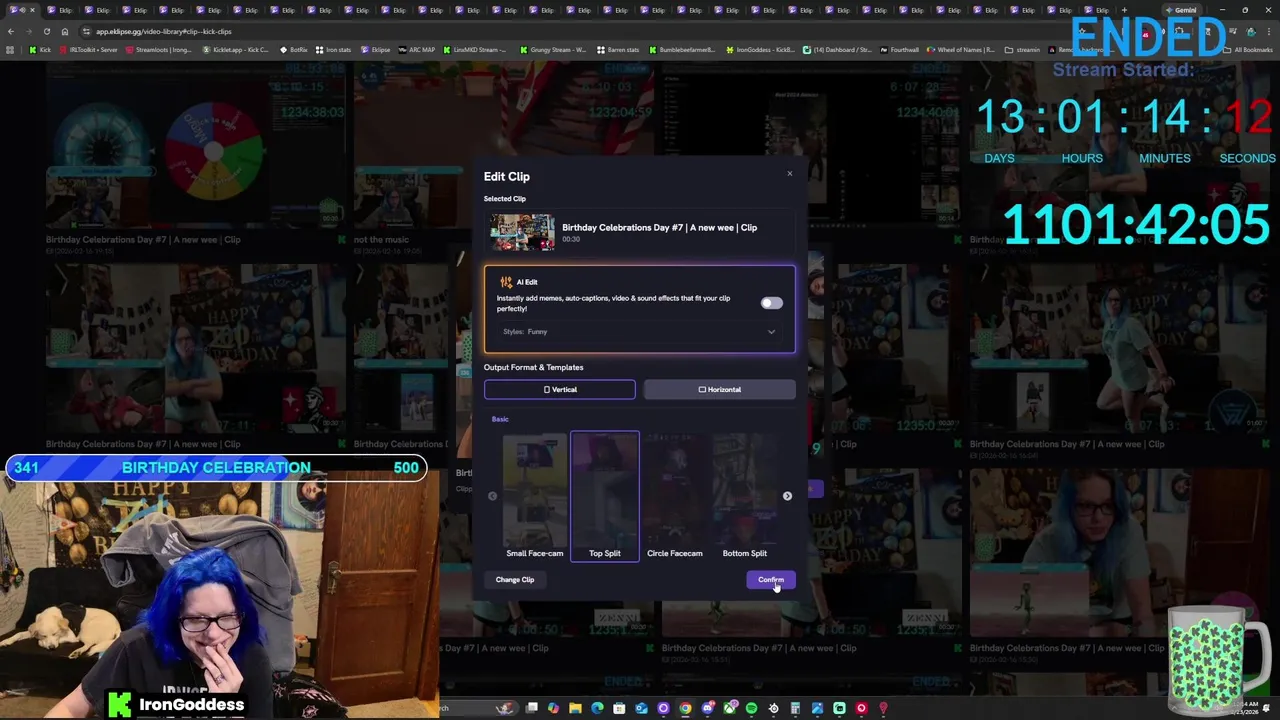Show next templates with right arrow
This screenshot has height=720, width=1280.
787,496
